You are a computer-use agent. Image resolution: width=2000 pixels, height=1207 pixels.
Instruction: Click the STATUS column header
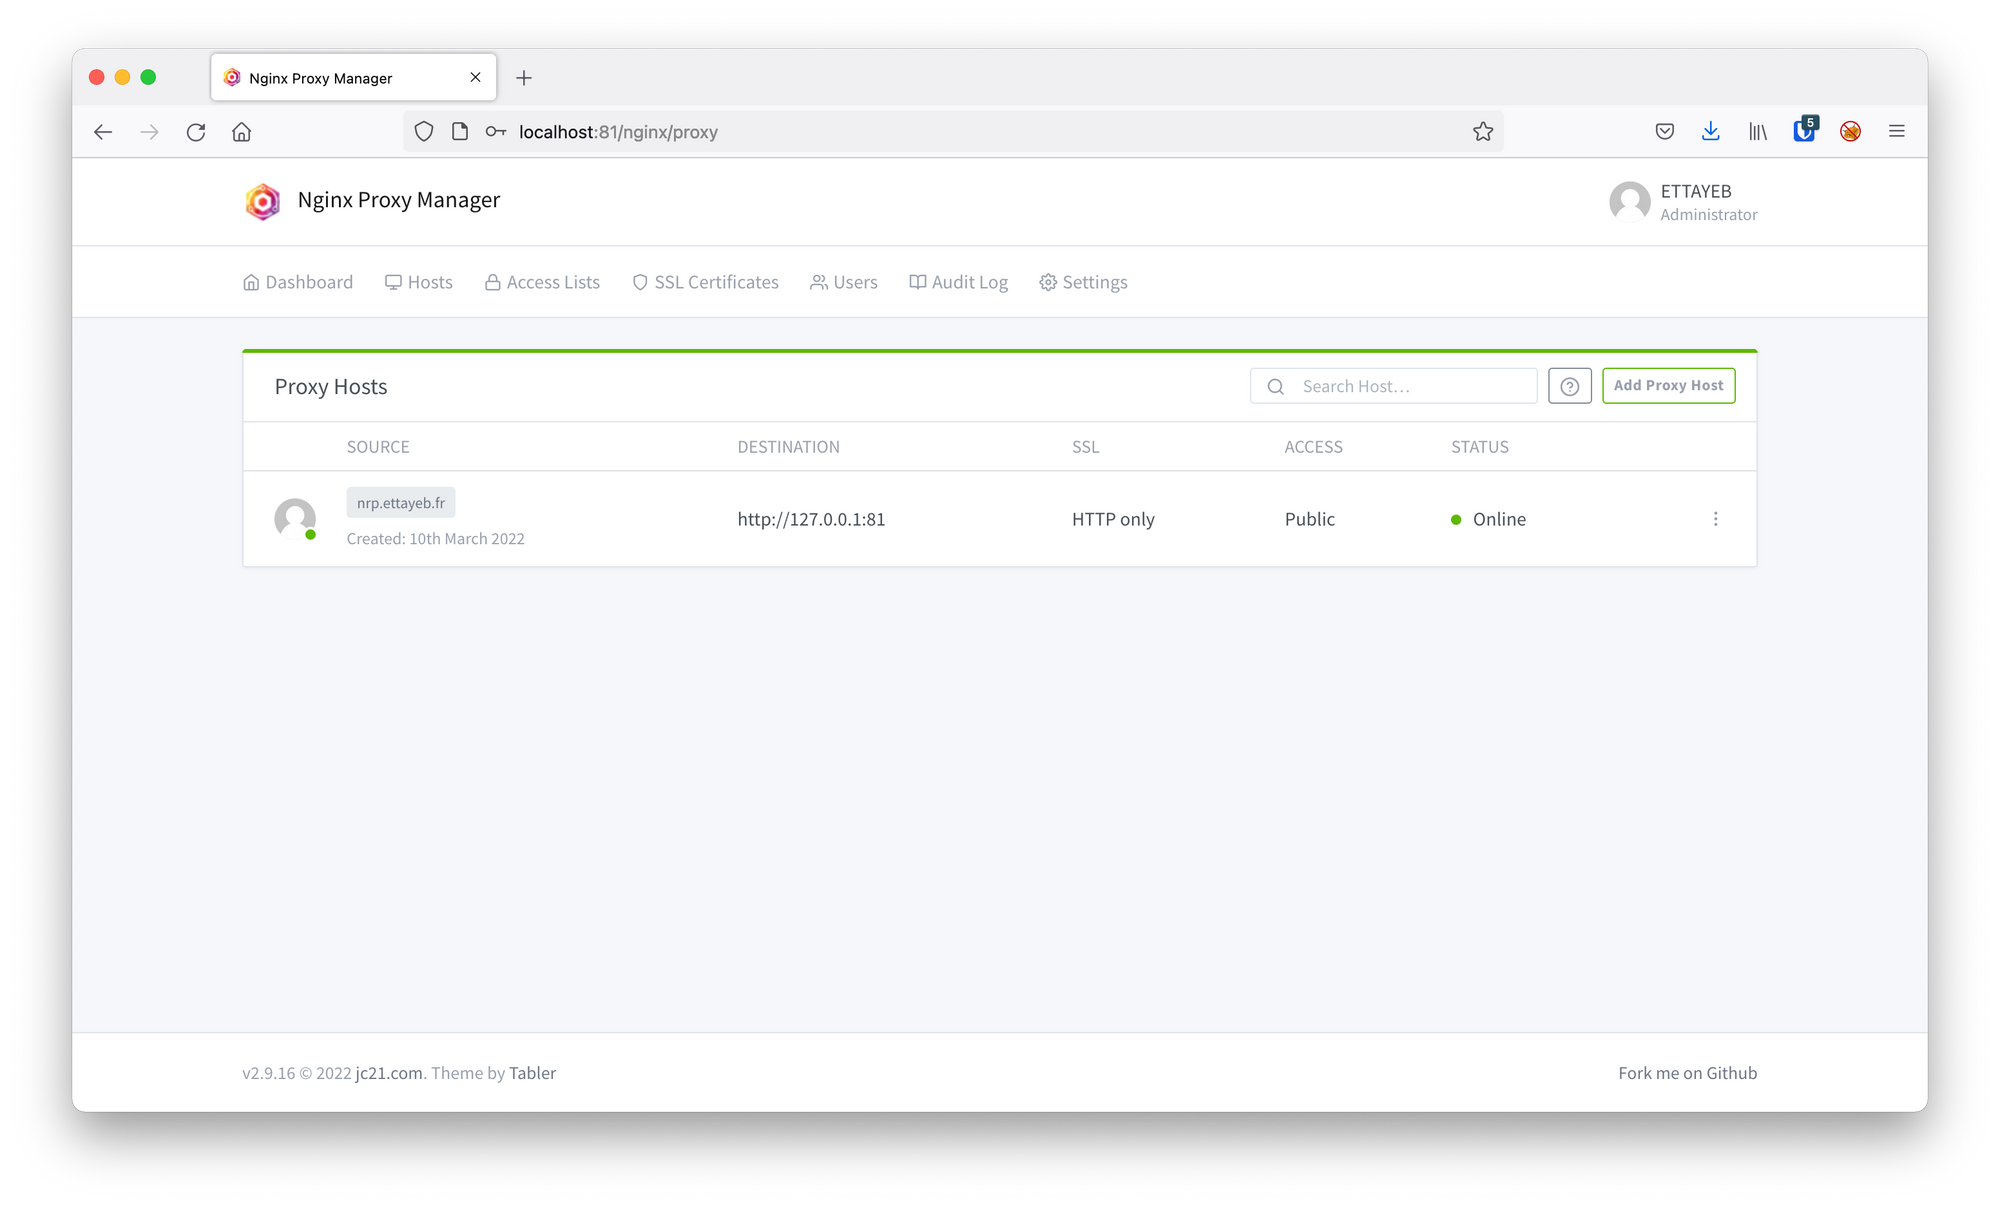(x=1480, y=447)
